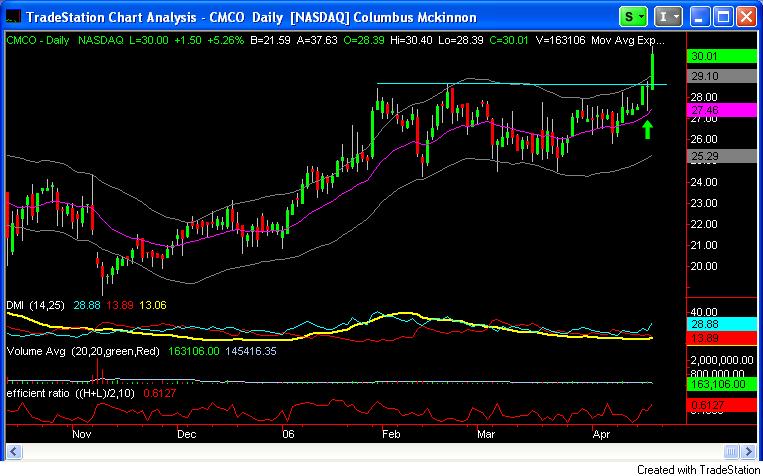Screen dimensions: 763x476
Task: Close the Chart Analysis window
Action: click(x=746, y=18)
